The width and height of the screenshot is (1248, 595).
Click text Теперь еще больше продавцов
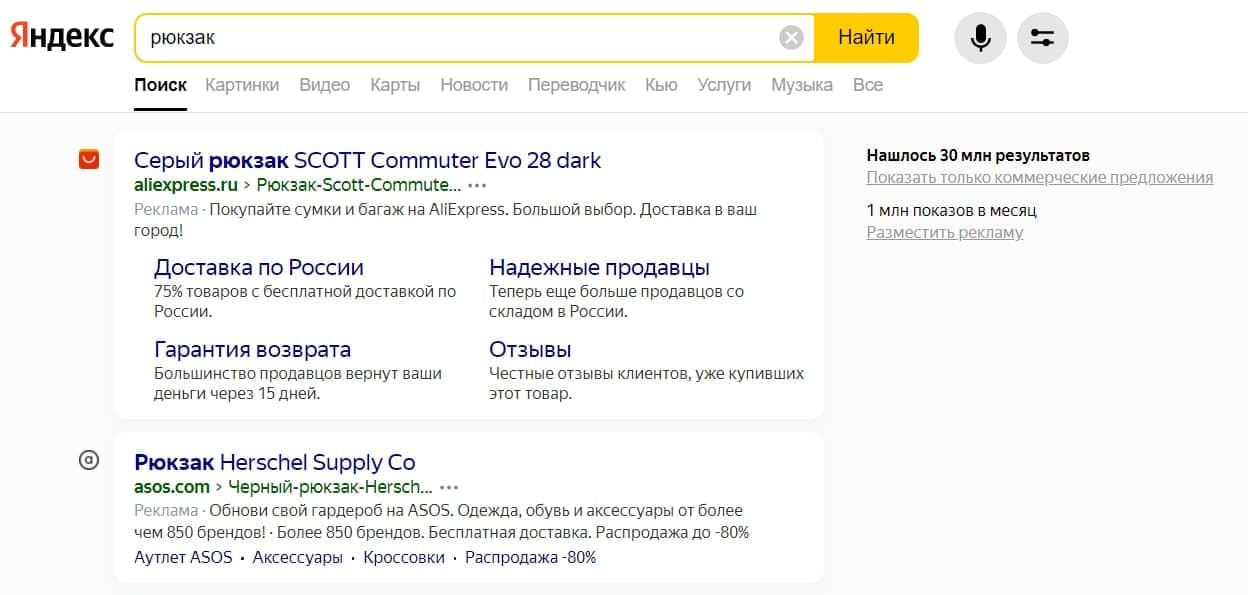[x=617, y=301]
